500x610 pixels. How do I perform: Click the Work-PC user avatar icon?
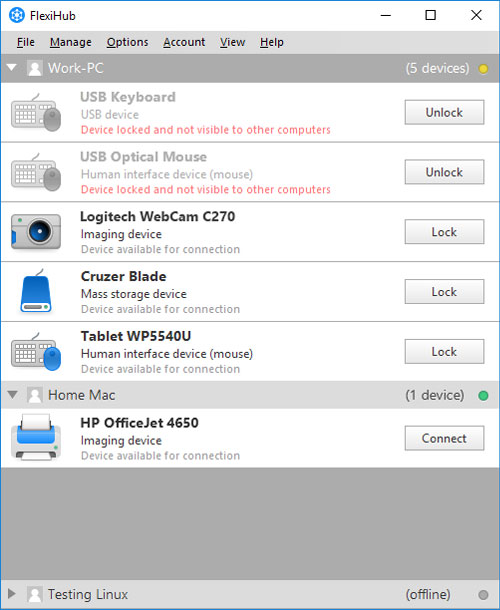click(35, 68)
